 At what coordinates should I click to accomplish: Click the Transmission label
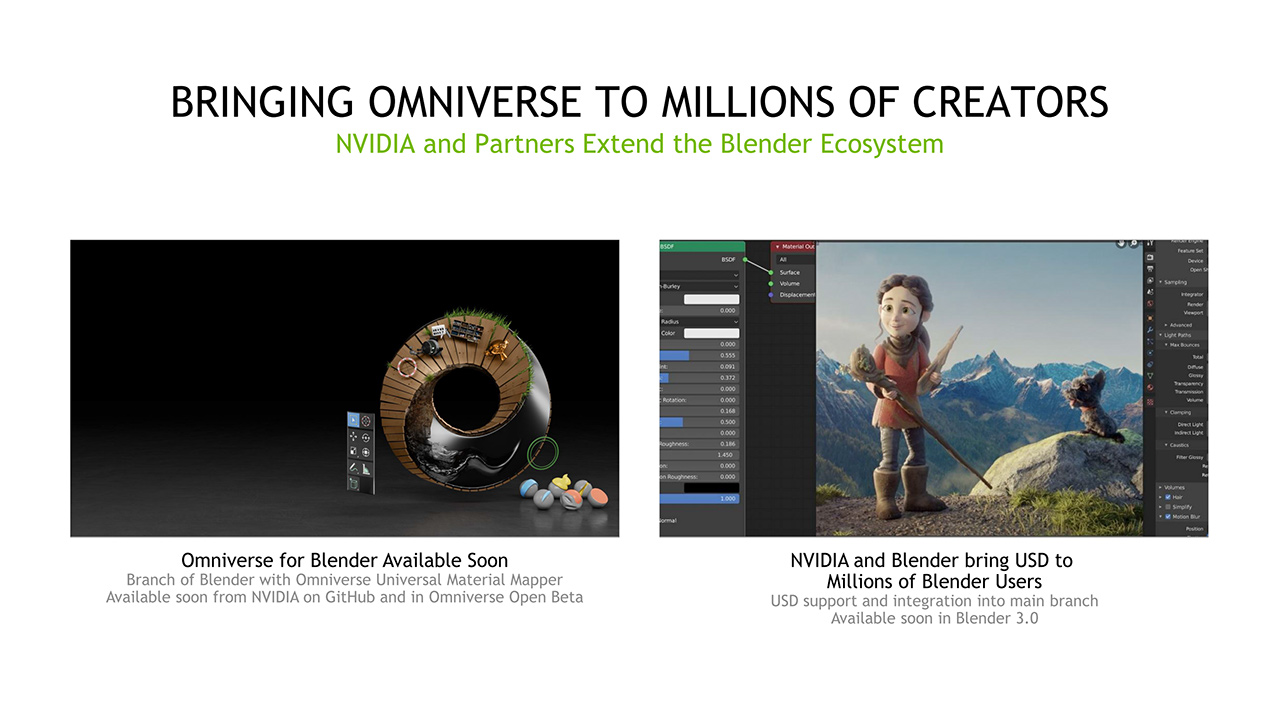tap(1188, 392)
